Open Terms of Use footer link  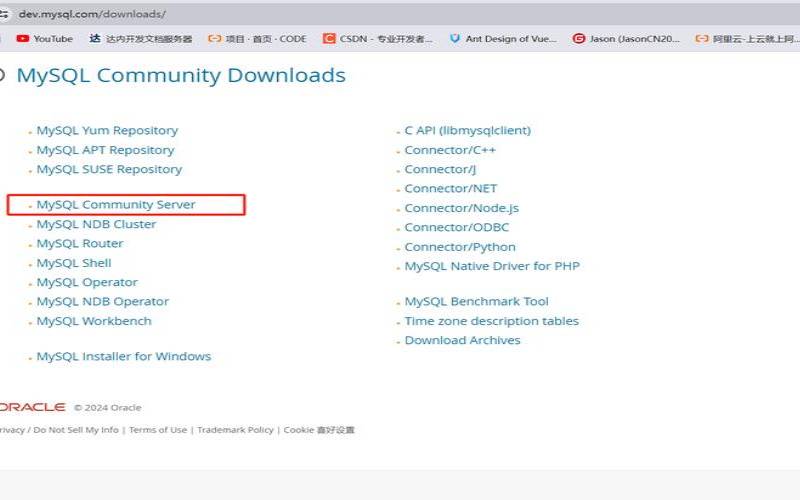click(158, 430)
